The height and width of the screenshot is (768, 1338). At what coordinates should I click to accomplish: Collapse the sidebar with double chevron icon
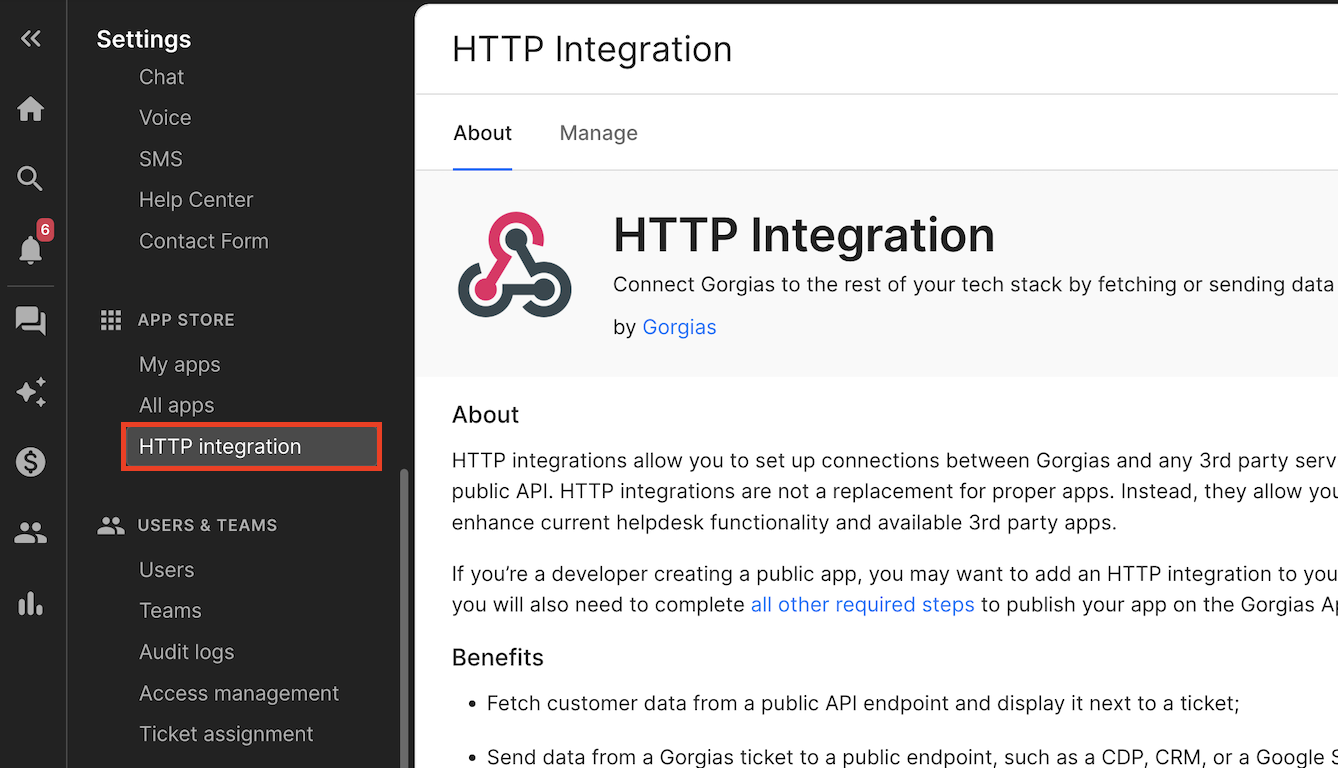[31, 39]
